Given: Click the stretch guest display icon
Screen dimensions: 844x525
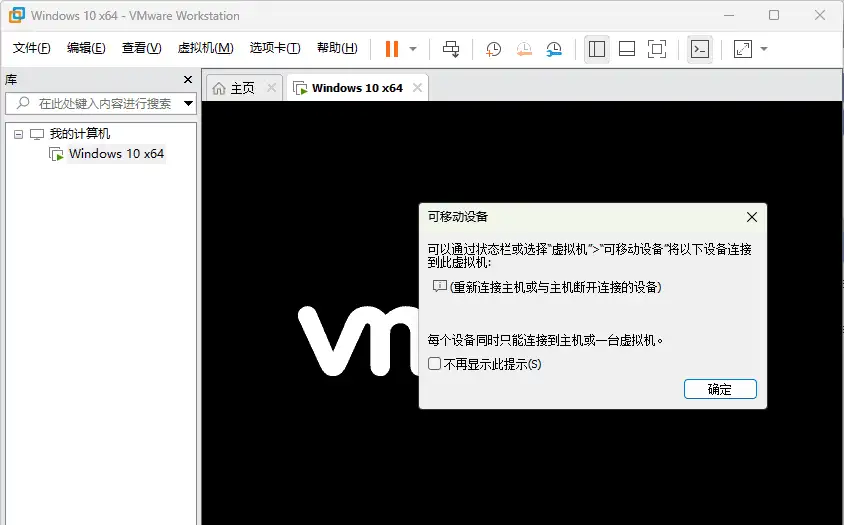Looking at the screenshot, I should pyautogui.click(x=743, y=49).
